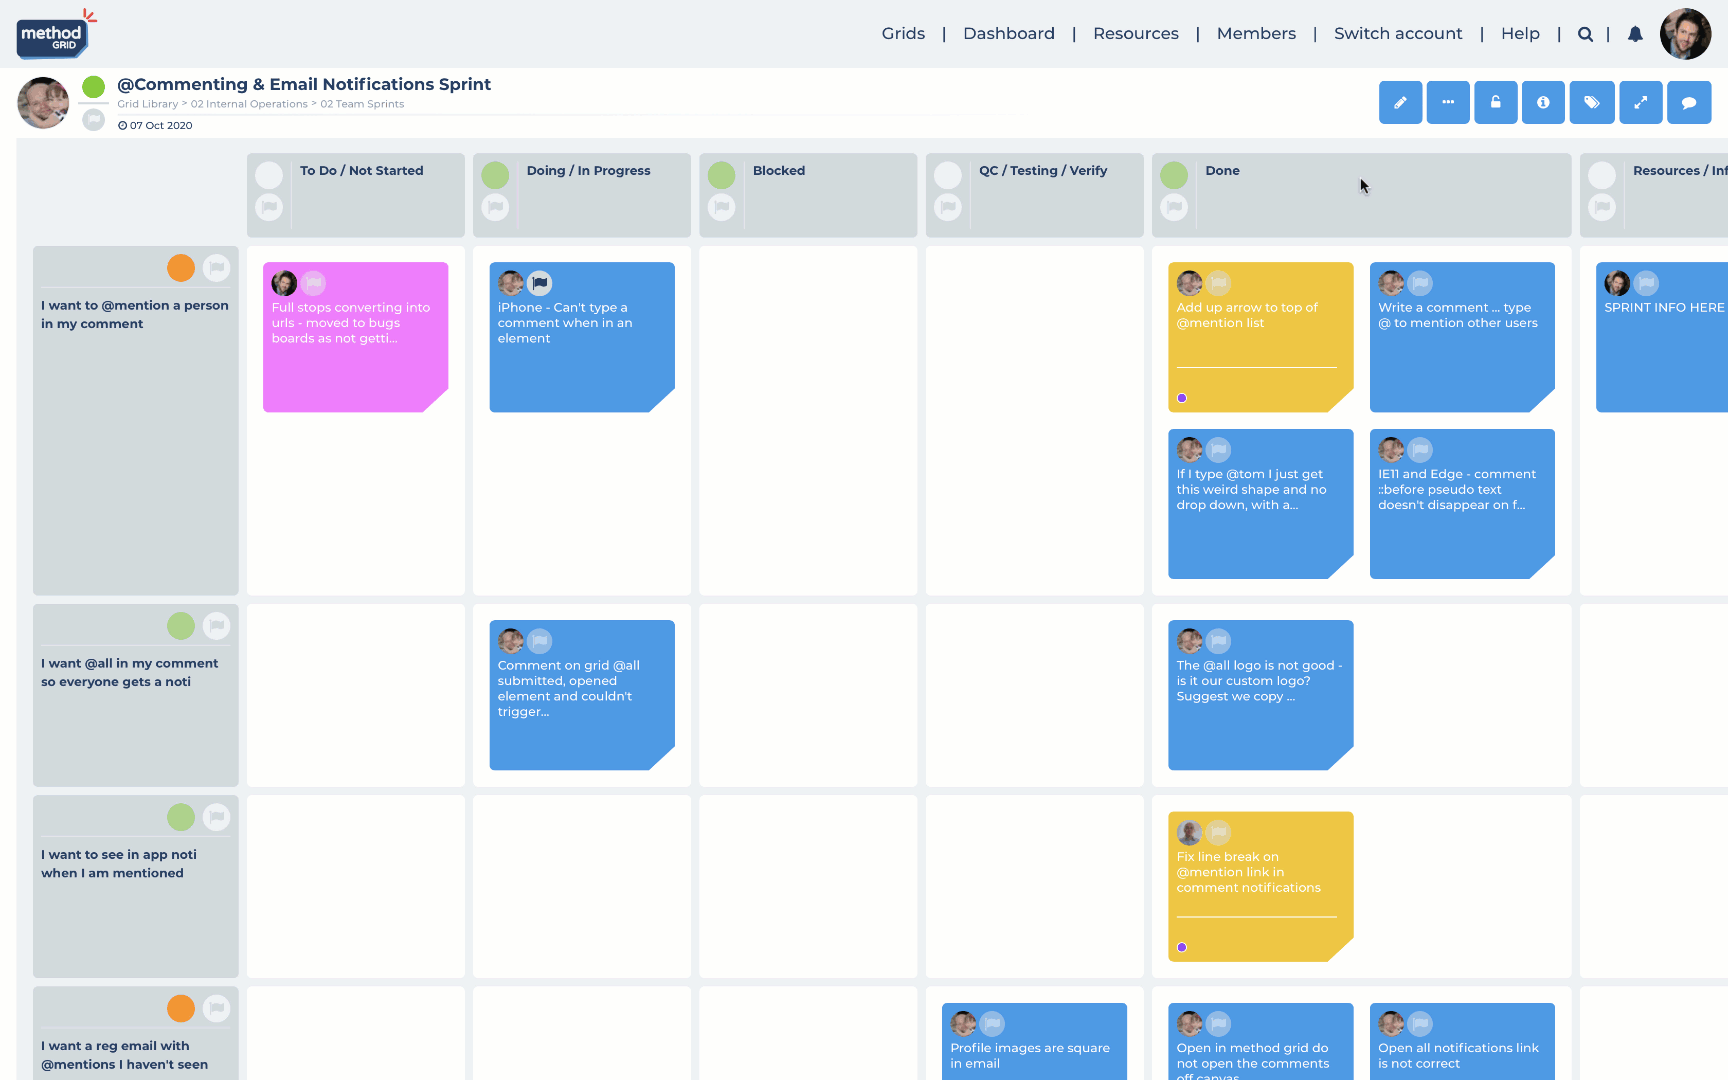
Task: Open 'The @all logo is not good' card
Action: [1260, 695]
